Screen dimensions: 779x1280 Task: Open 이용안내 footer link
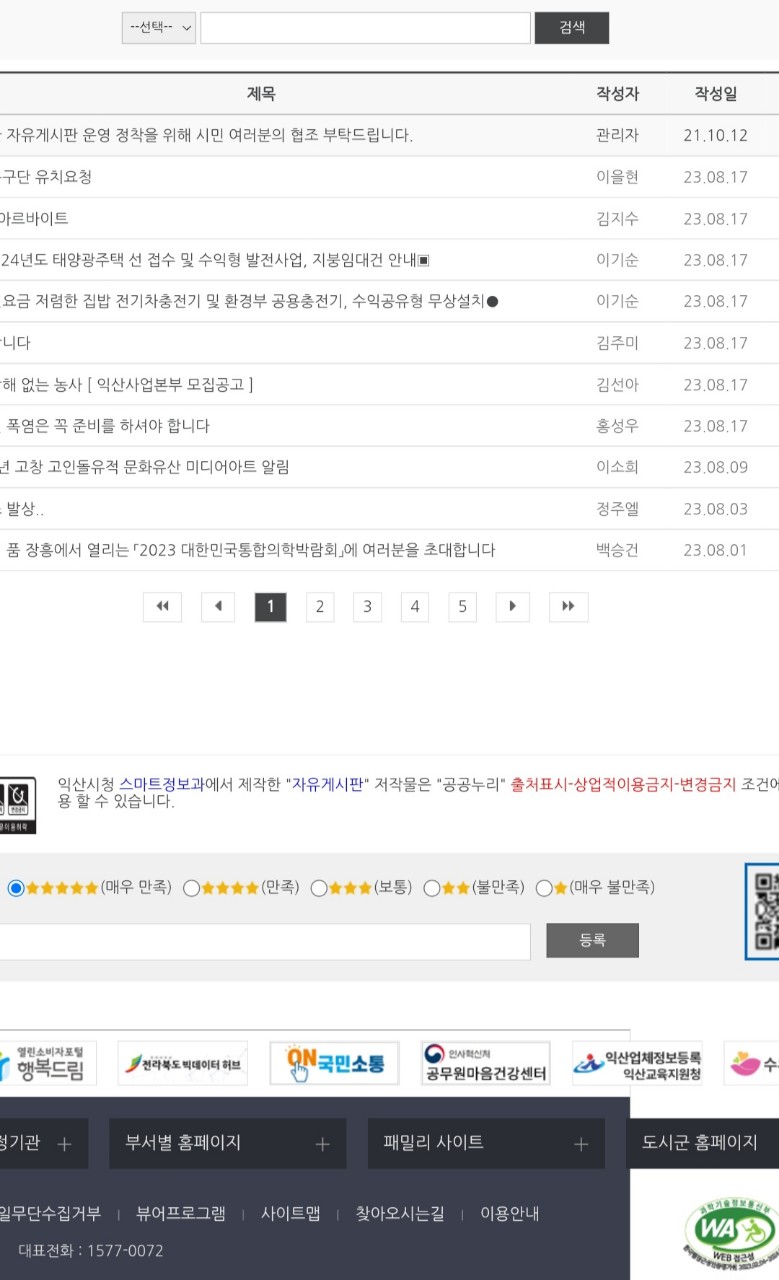(x=510, y=1214)
